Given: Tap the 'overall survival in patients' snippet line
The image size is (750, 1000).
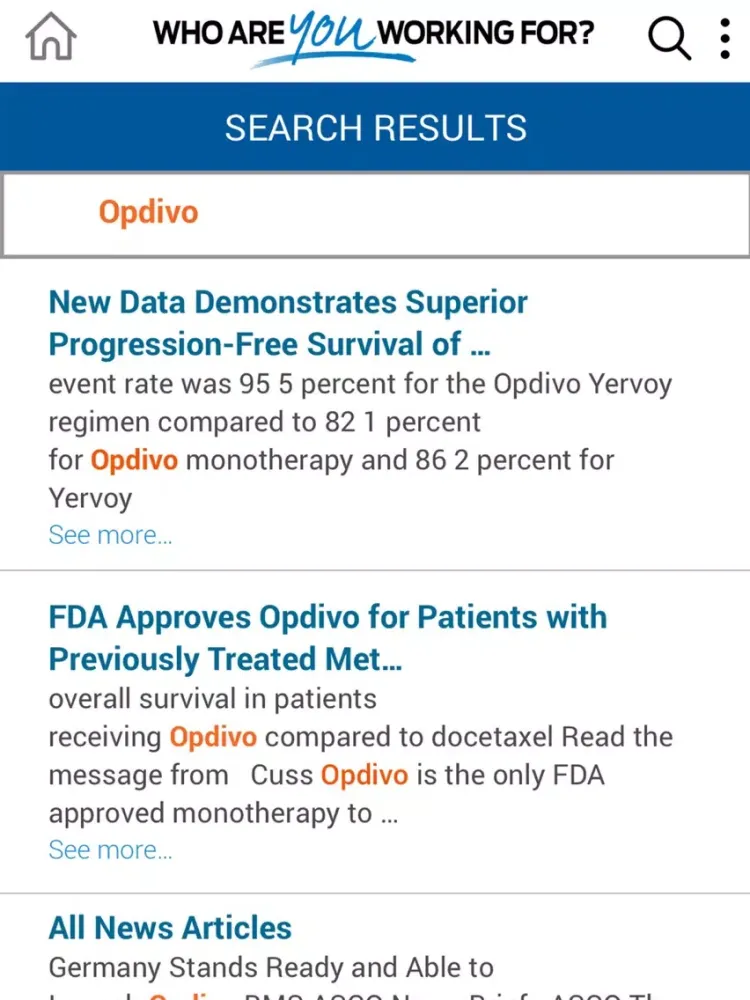Looking at the screenshot, I should pyautogui.click(x=212, y=699).
